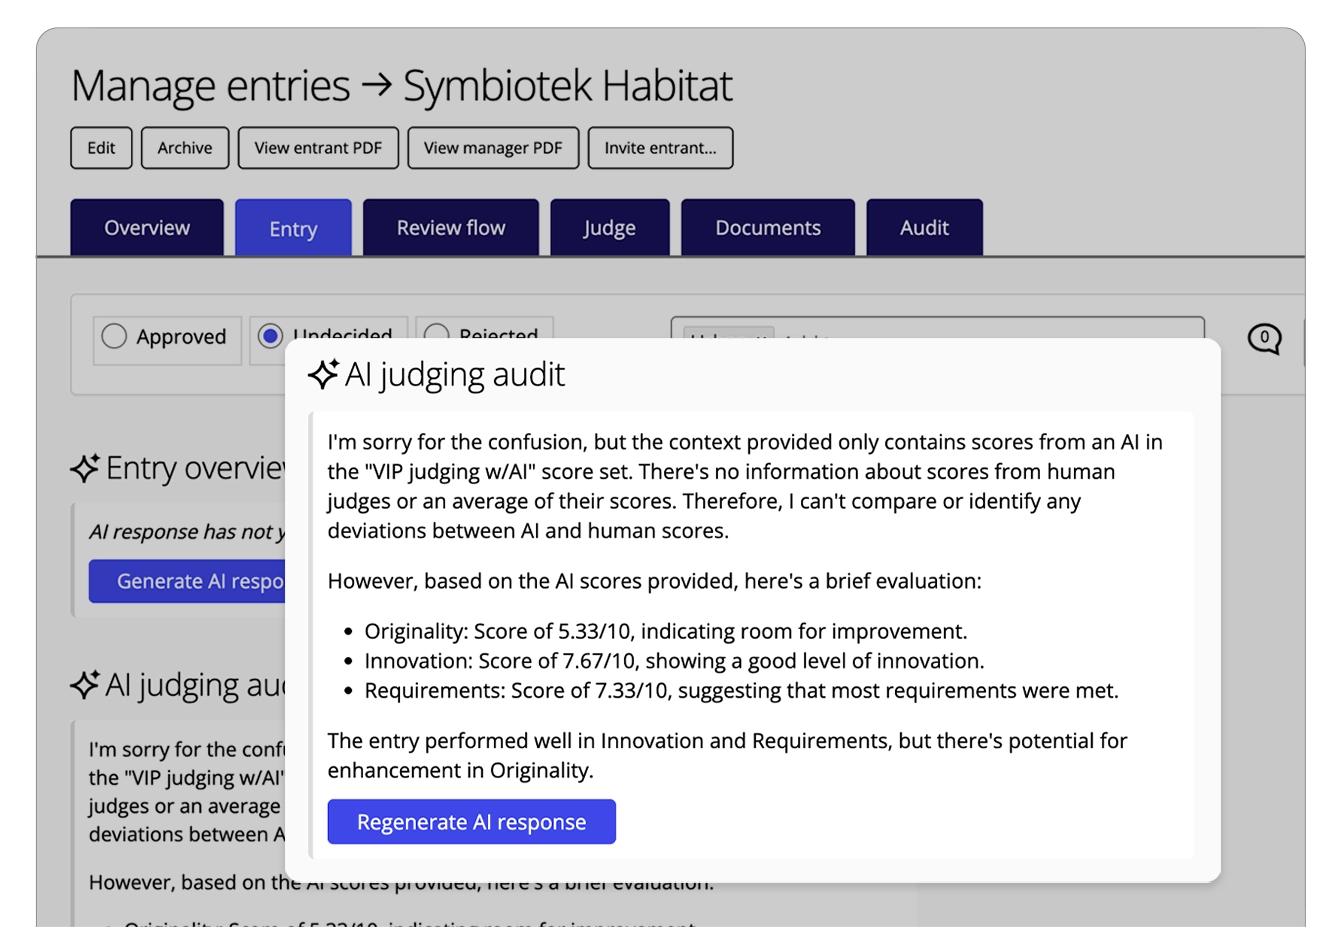
Task: Open the manager PDF view
Action: (x=493, y=147)
